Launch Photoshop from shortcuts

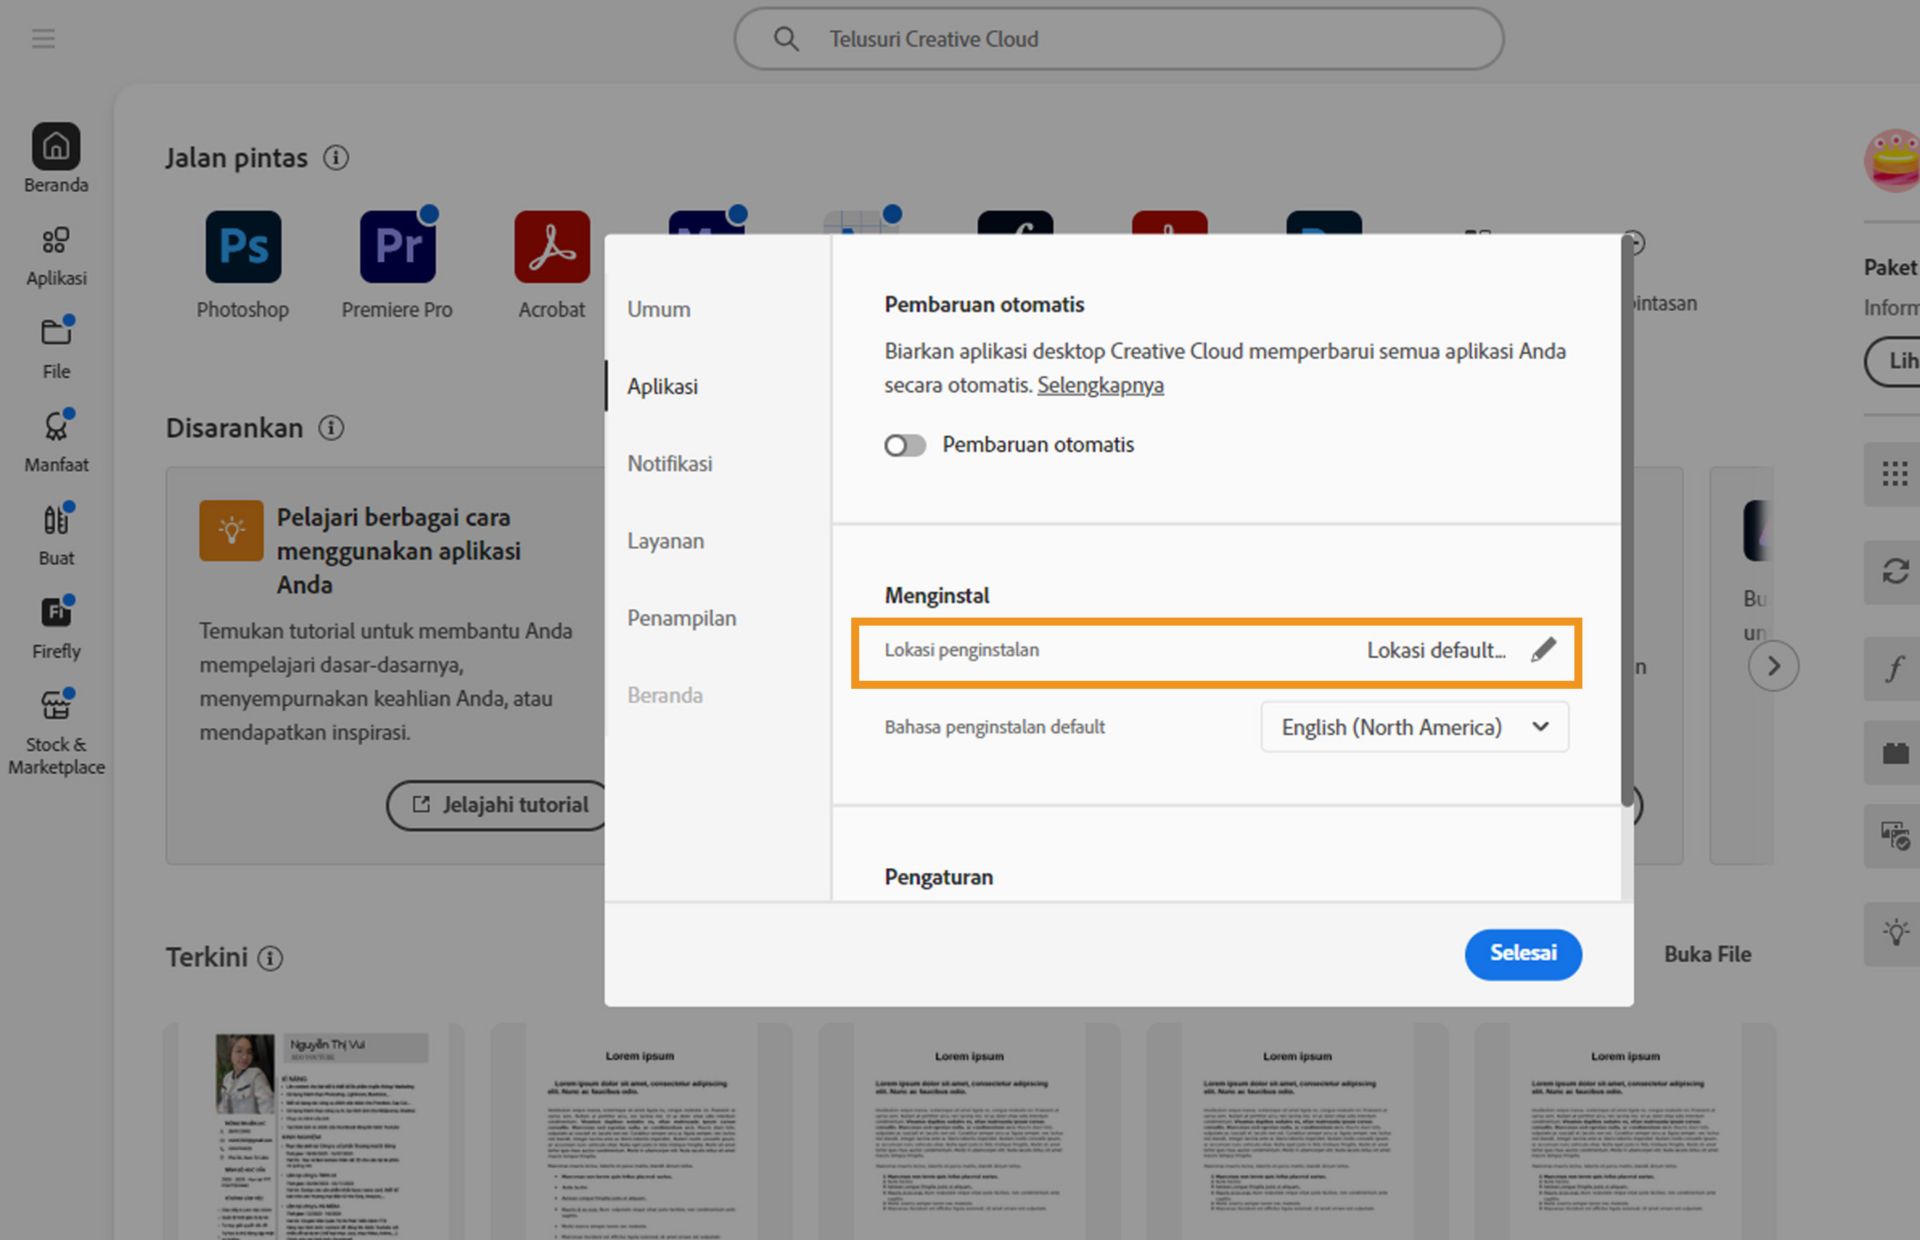tap(243, 247)
